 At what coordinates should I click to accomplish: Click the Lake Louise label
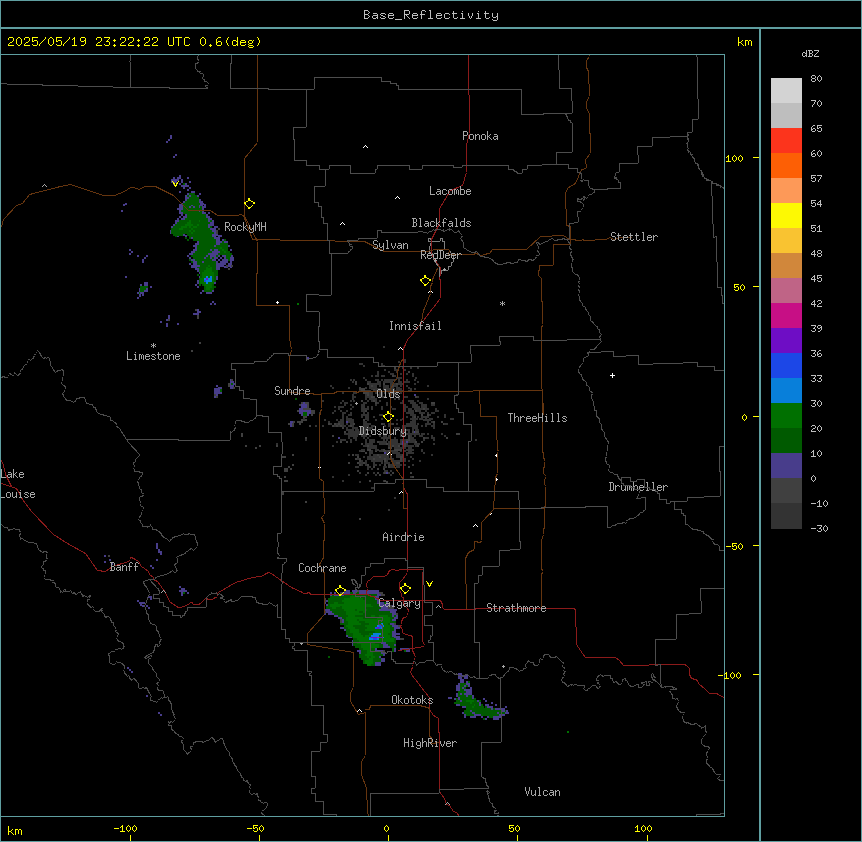coord(18,484)
